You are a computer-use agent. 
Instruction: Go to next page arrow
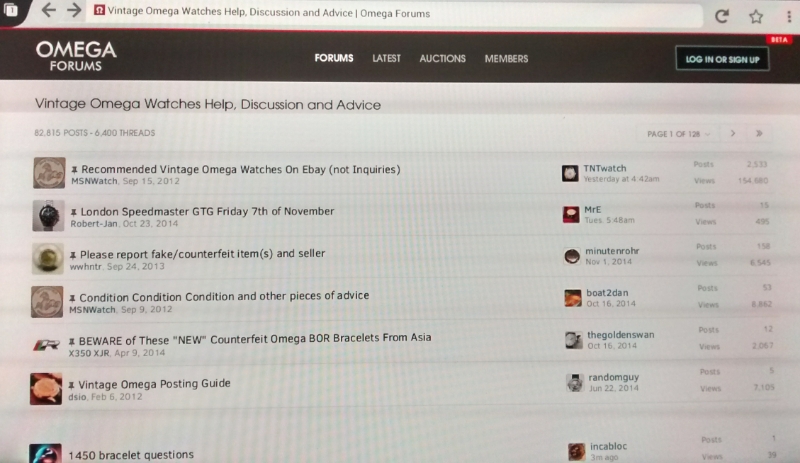click(x=733, y=133)
